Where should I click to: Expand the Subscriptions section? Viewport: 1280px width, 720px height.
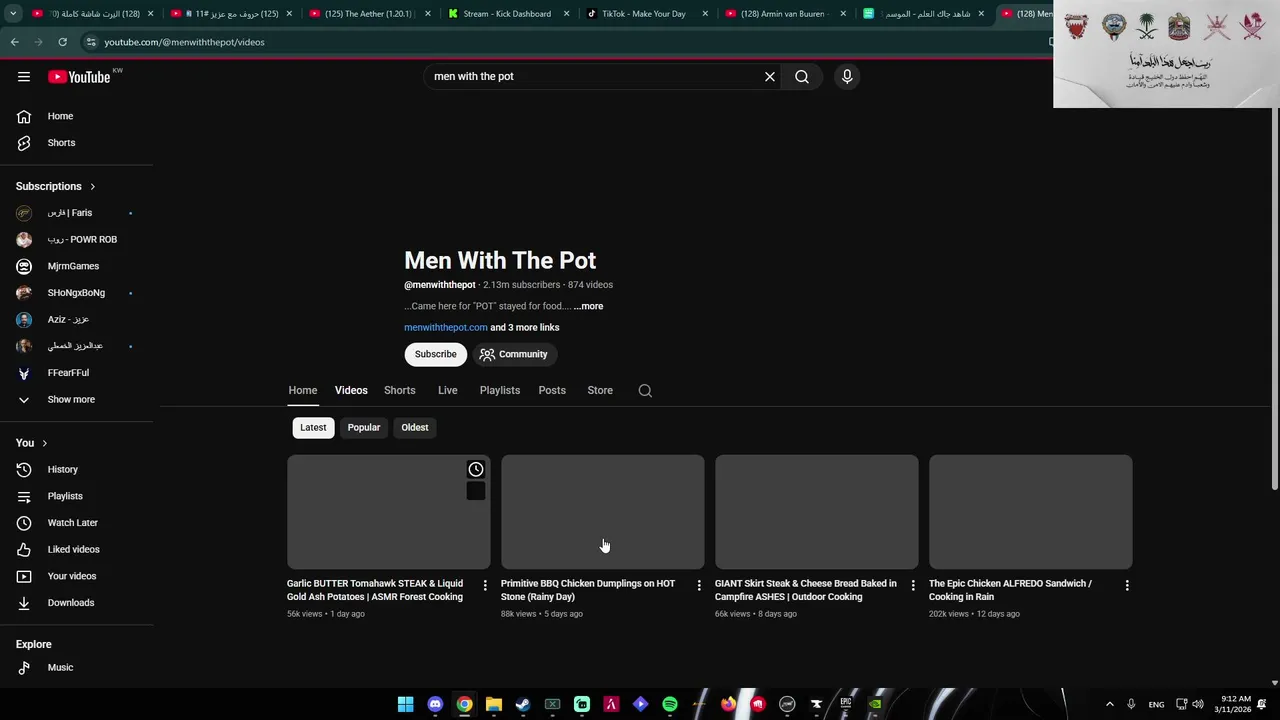(56, 186)
